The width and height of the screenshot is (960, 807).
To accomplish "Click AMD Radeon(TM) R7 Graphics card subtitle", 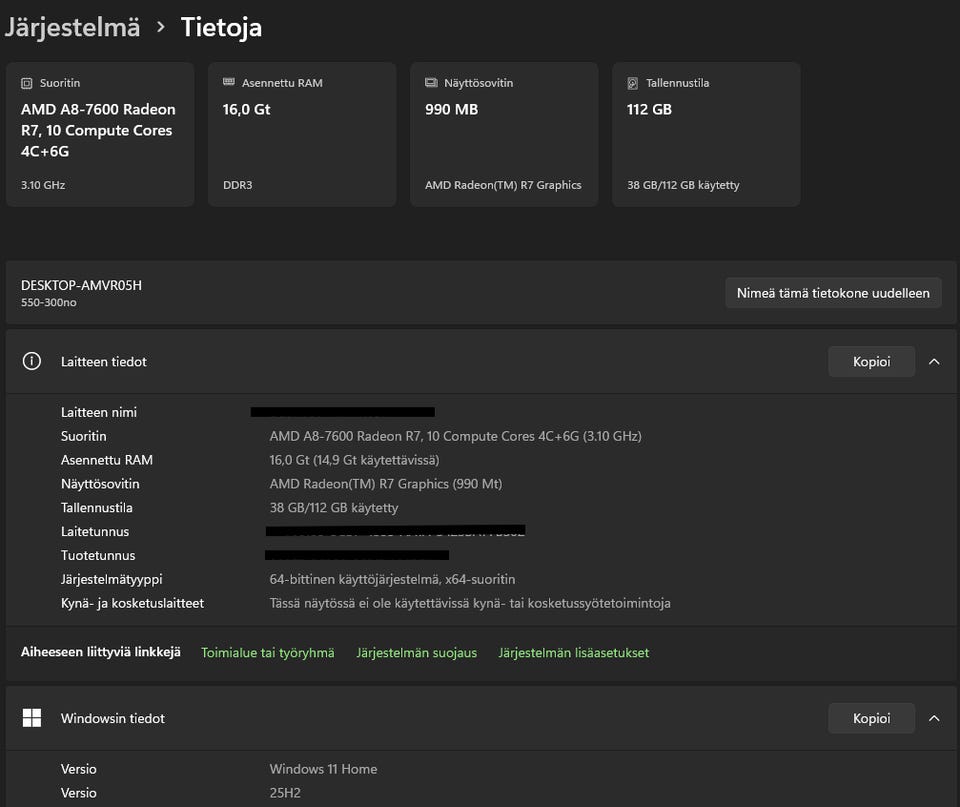I will [x=503, y=185].
